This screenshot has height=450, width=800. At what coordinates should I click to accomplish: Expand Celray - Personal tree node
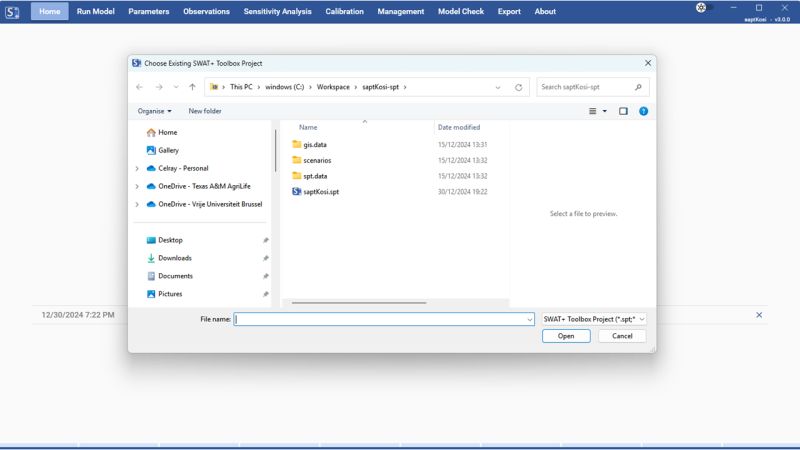(137, 168)
